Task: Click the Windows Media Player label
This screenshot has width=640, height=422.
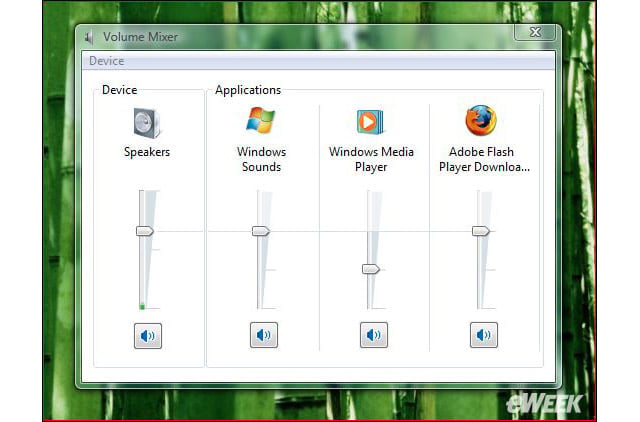Action: tap(371, 159)
